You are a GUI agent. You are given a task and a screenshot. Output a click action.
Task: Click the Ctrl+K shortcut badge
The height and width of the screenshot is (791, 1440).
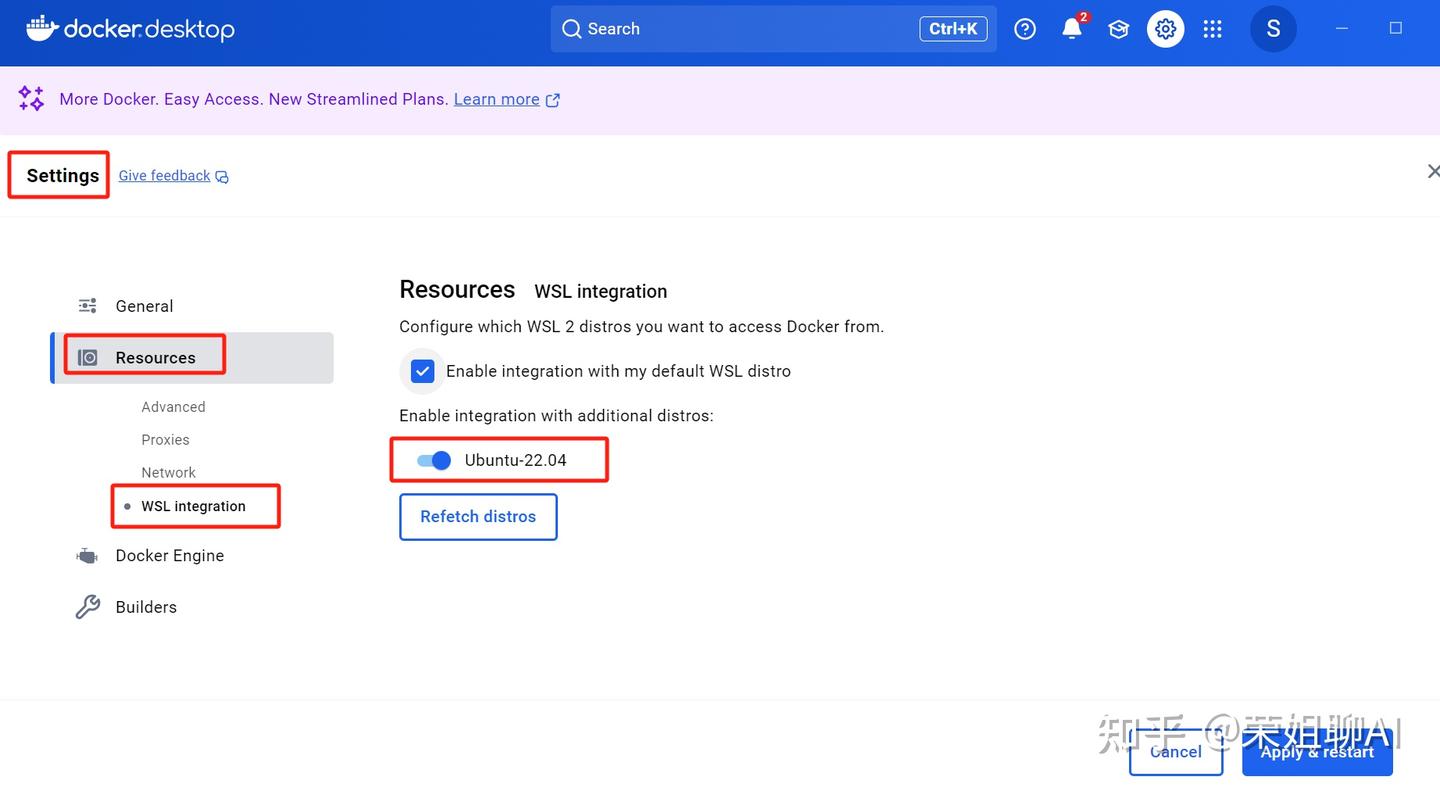(x=953, y=29)
